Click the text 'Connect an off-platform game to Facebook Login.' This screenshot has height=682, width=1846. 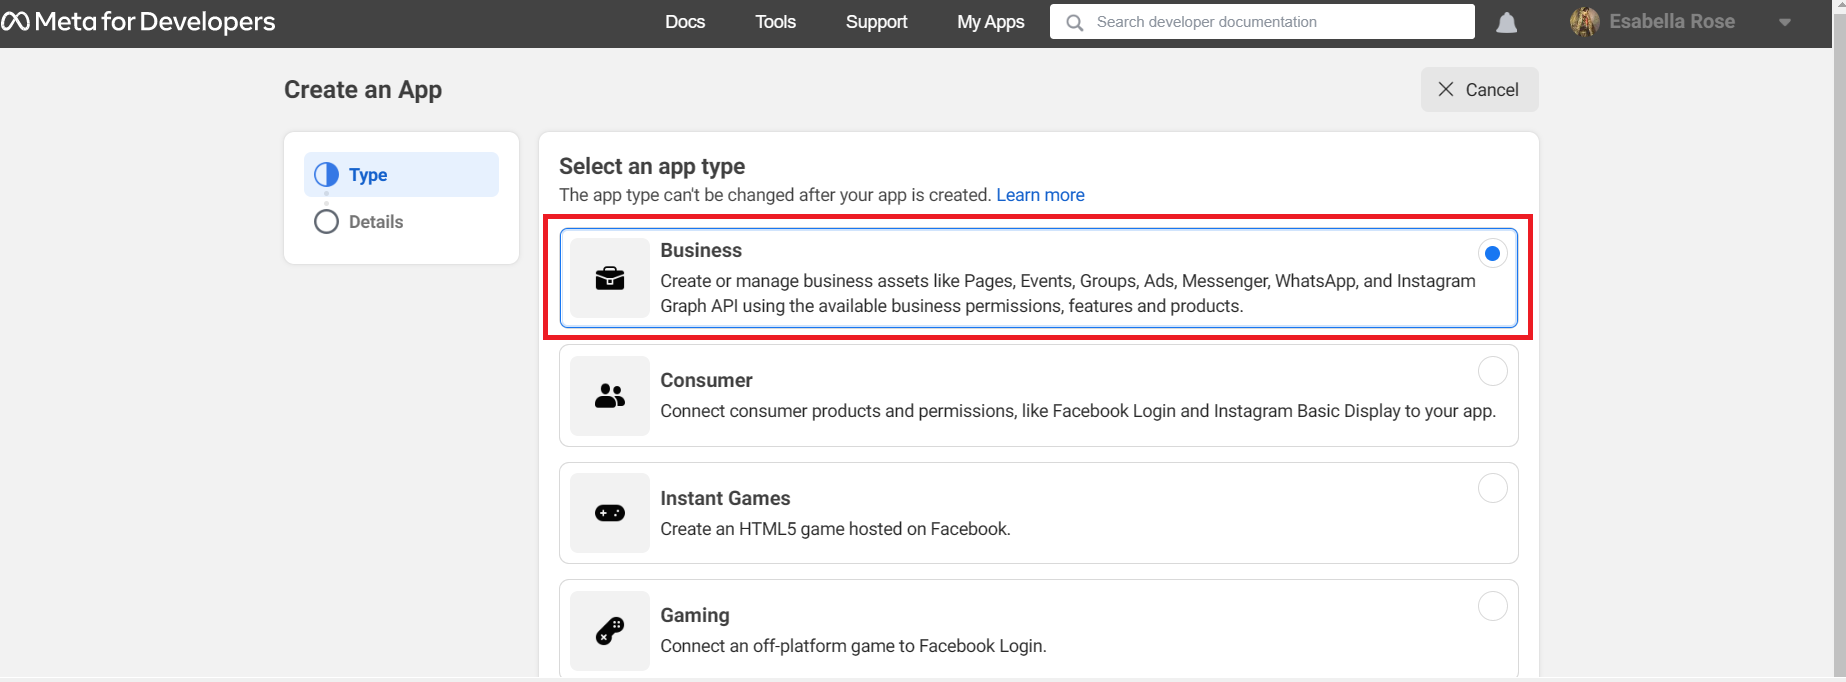853,646
